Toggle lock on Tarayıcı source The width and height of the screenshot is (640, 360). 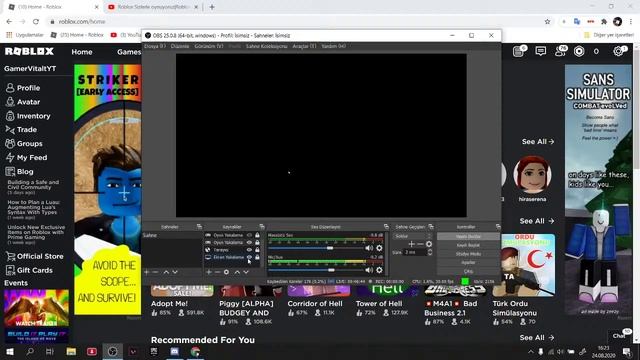[x=257, y=250]
